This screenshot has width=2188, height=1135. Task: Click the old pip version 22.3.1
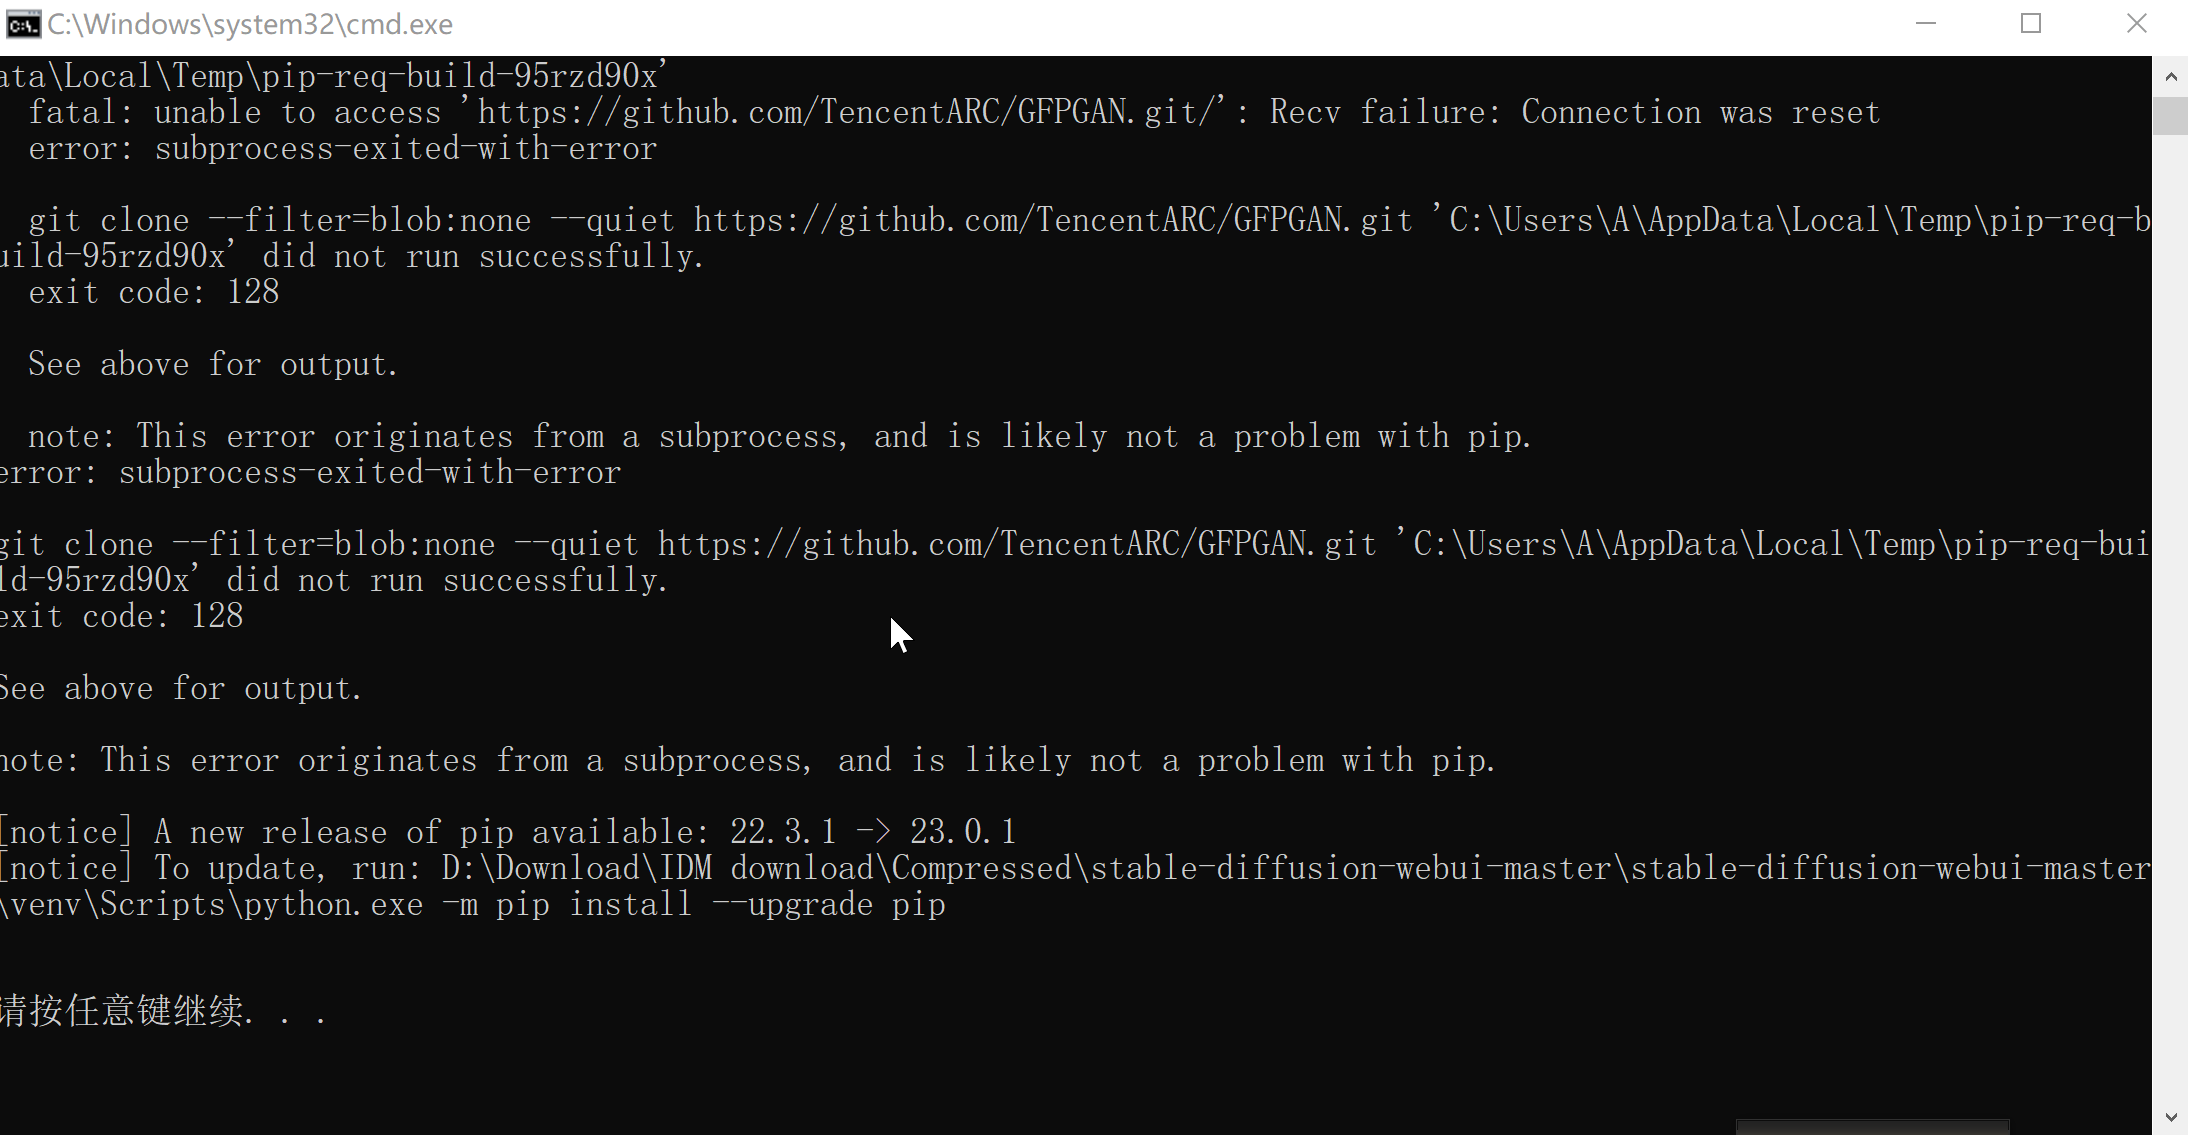coord(783,832)
